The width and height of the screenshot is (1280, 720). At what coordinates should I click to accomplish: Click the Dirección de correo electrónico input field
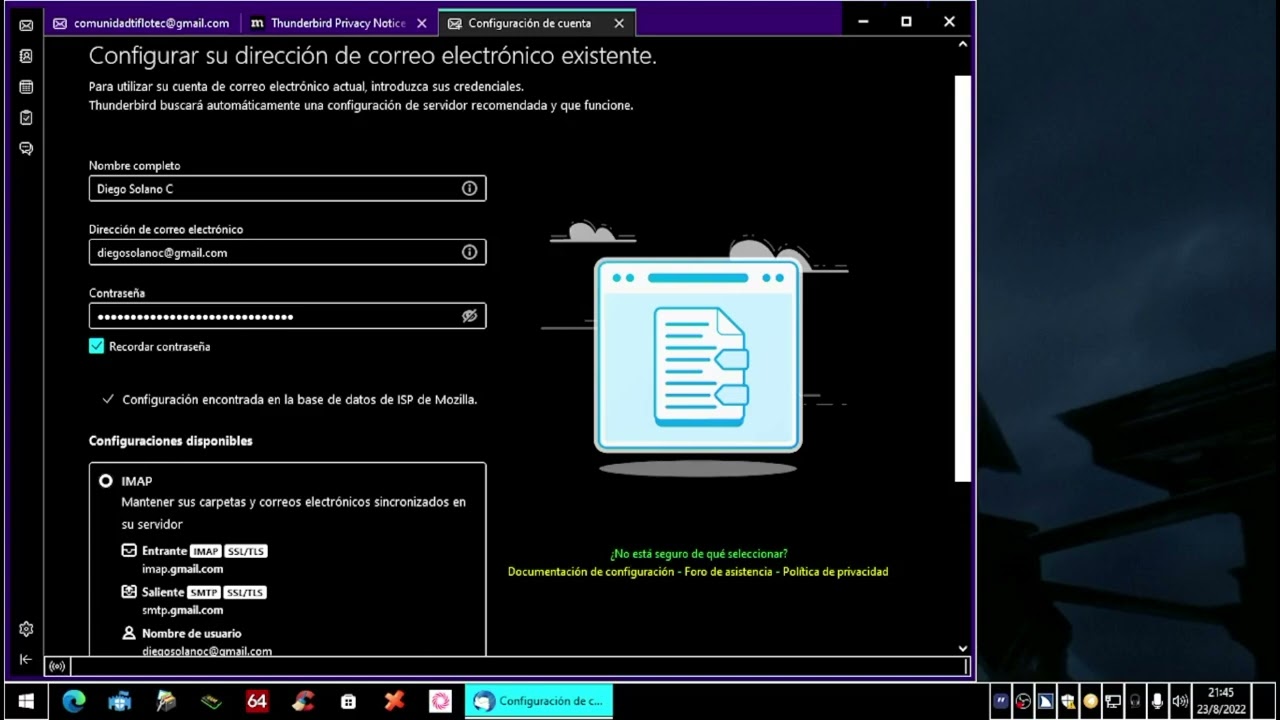287,252
